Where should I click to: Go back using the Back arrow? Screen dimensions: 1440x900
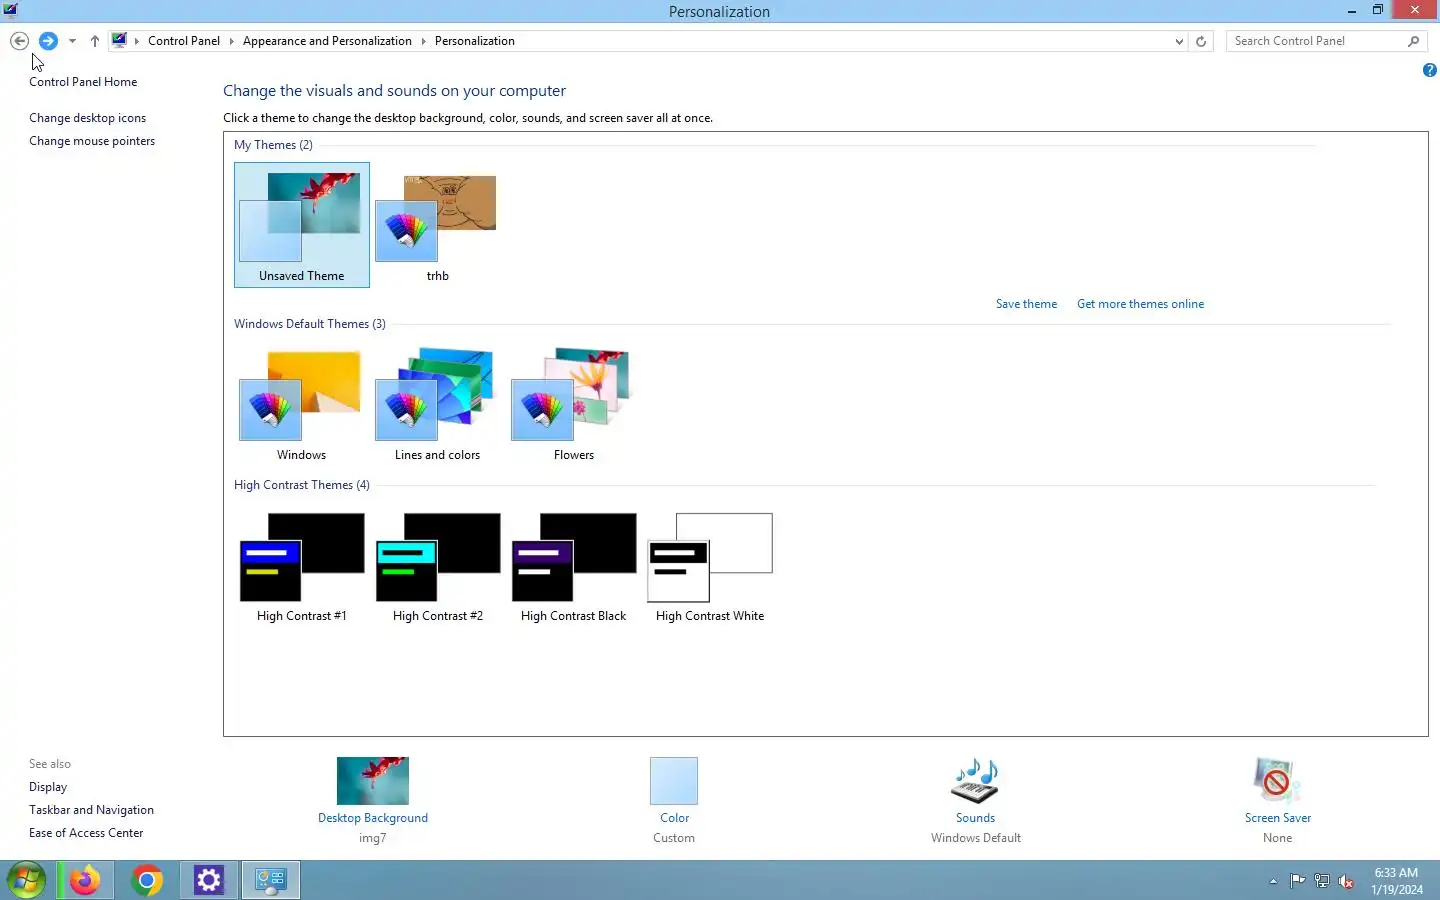pyautogui.click(x=19, y=41)
